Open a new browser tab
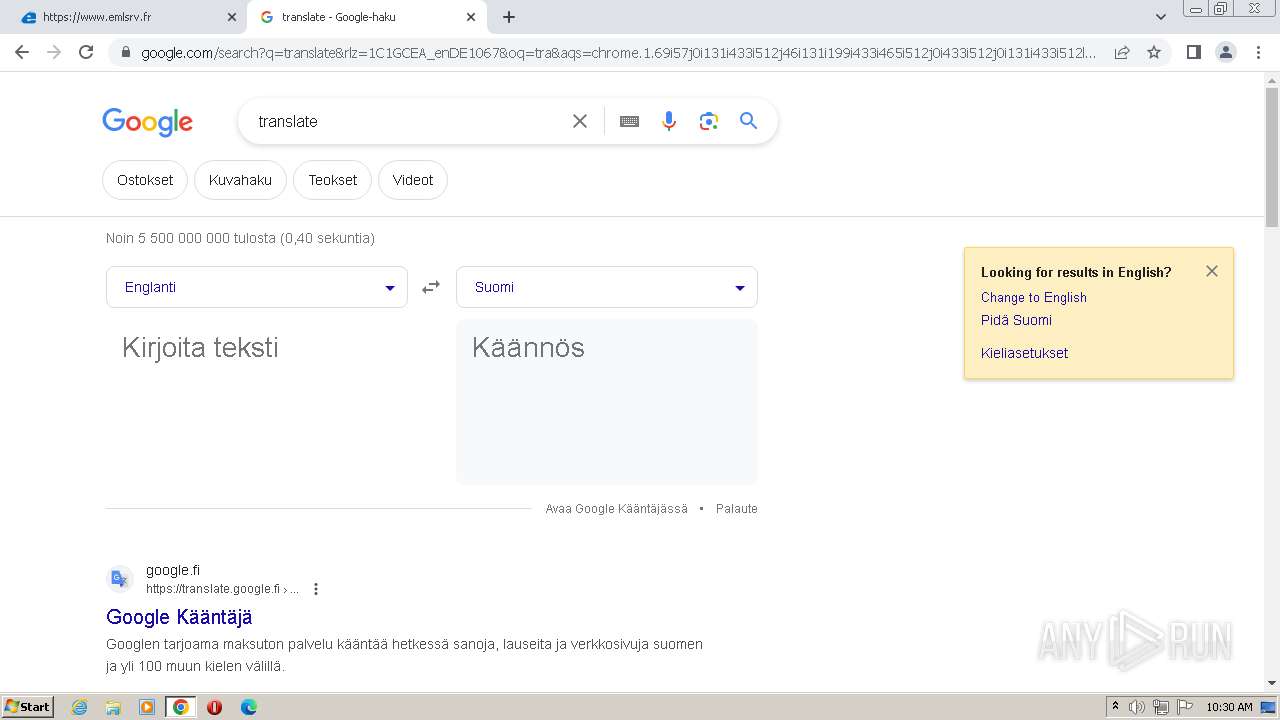This screenshot has width=1280, height=720. [x=509, y=17]
